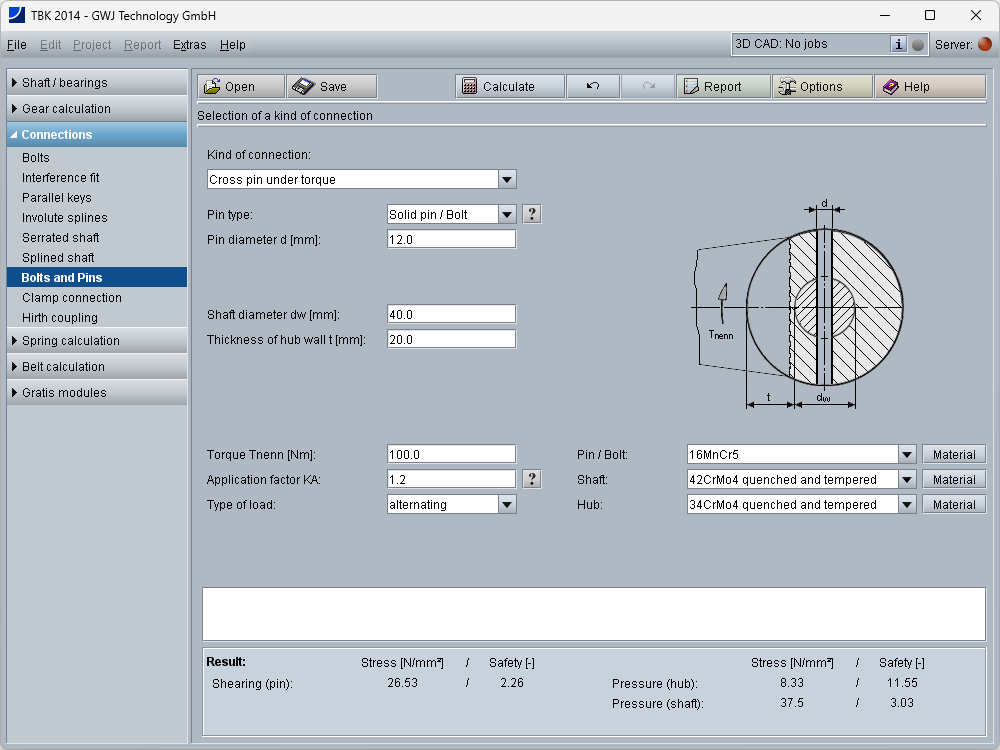Expand the Pin type dropdown
Screen dimensions: 1000x750
[x=507, y=214]
